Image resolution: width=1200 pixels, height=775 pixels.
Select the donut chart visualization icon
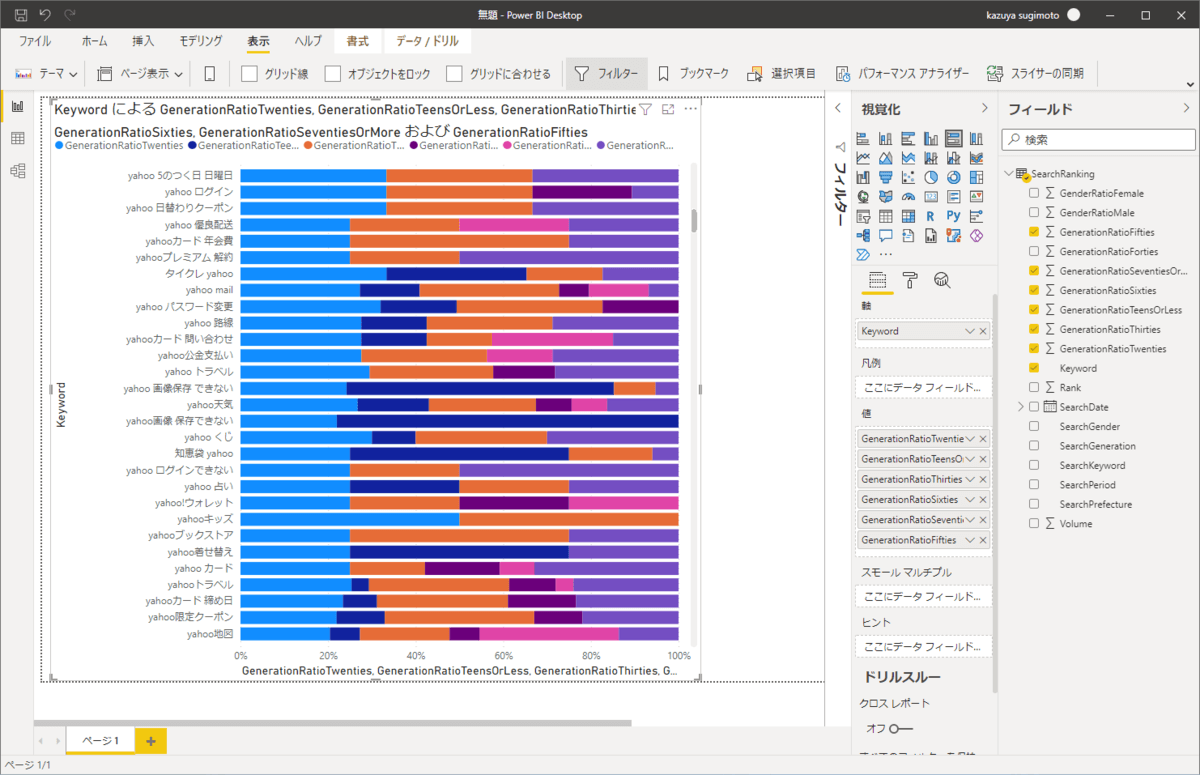(954, 177)
